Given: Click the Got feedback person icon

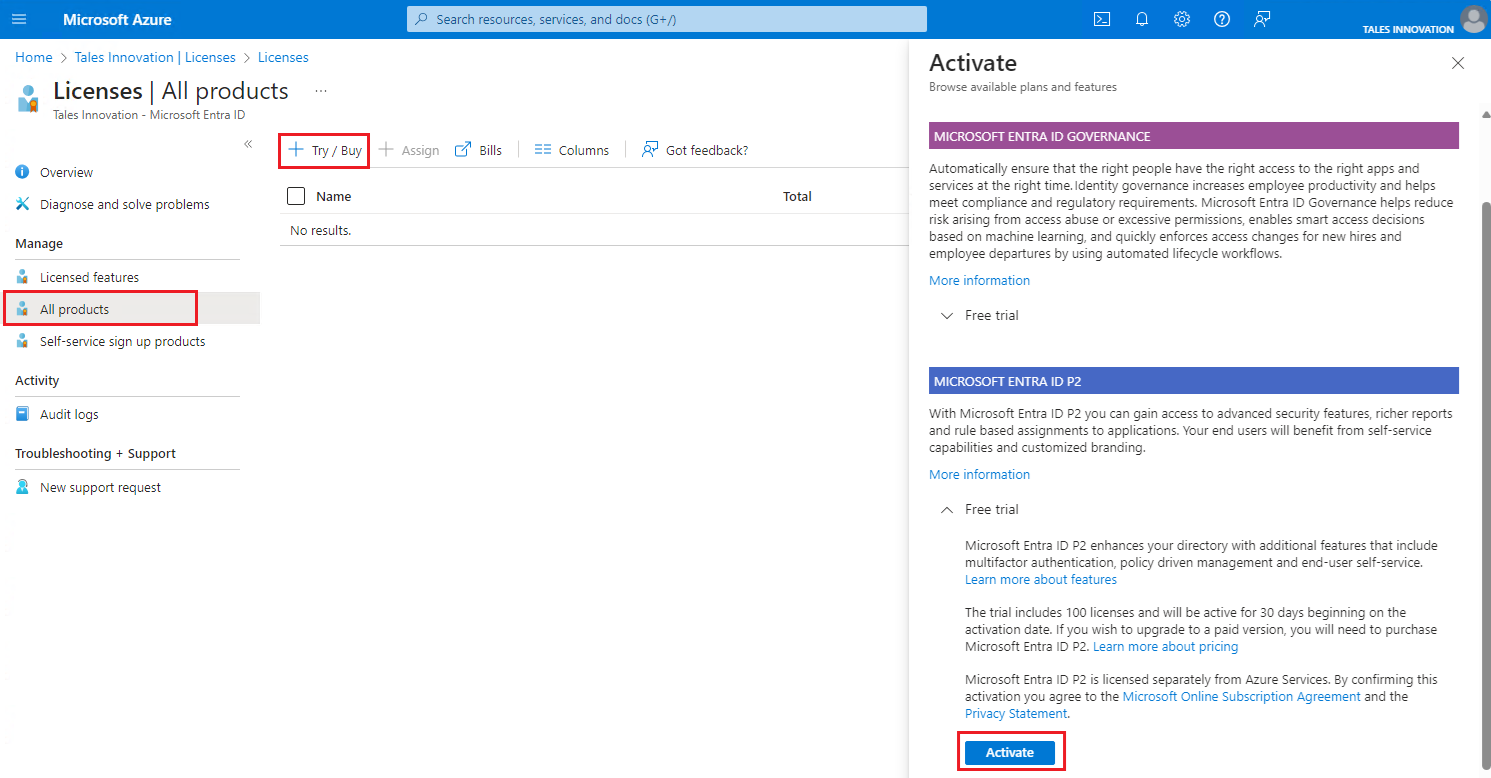Looking at the screenshot, I should [x=650, y=150].
